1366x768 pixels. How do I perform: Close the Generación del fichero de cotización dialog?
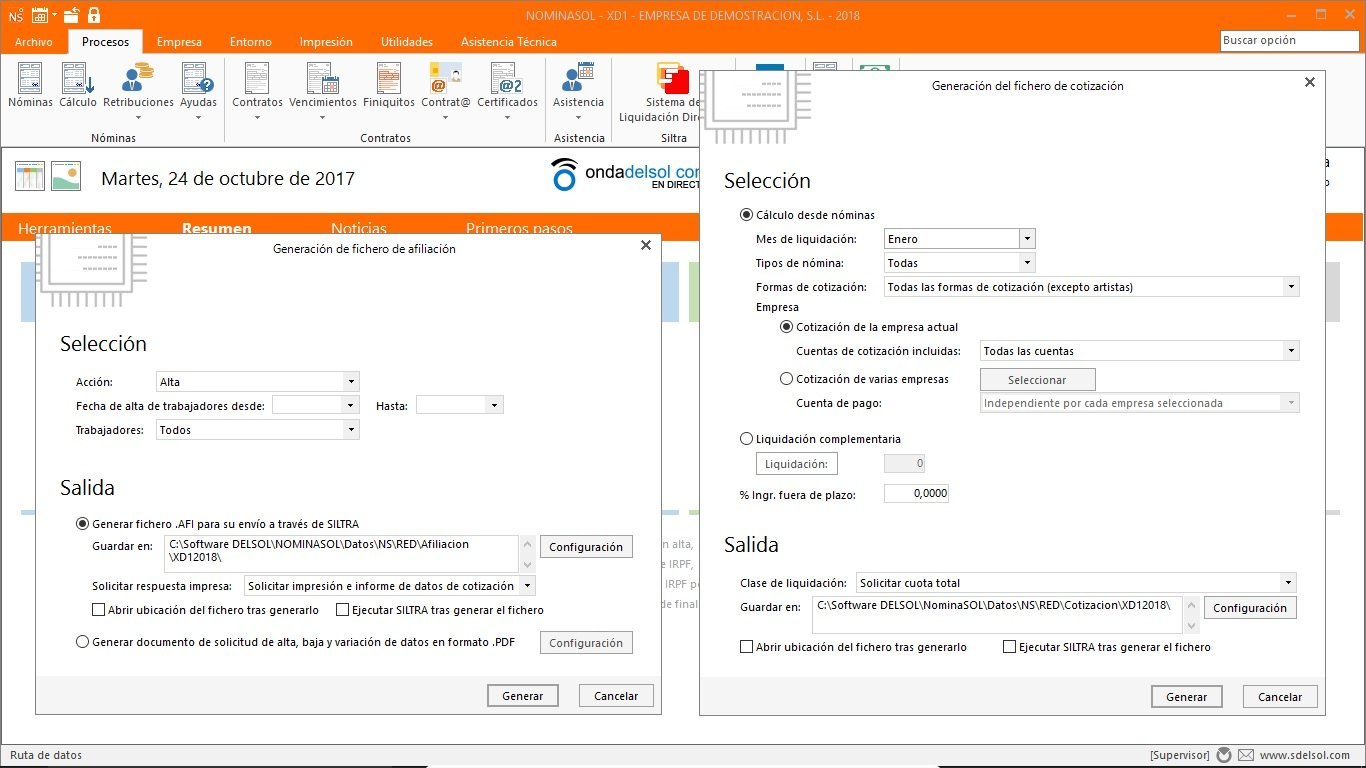point(1310,83)
